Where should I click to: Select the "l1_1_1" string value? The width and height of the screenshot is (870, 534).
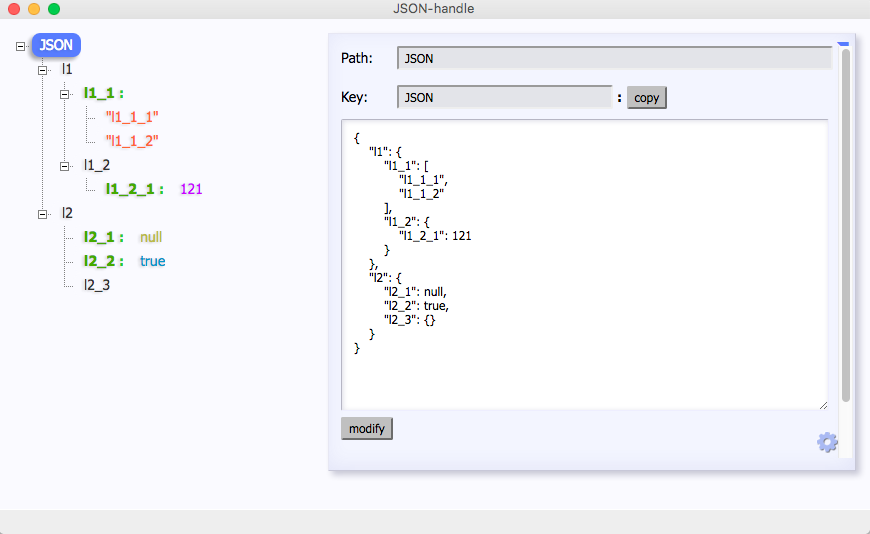(132, 117)
